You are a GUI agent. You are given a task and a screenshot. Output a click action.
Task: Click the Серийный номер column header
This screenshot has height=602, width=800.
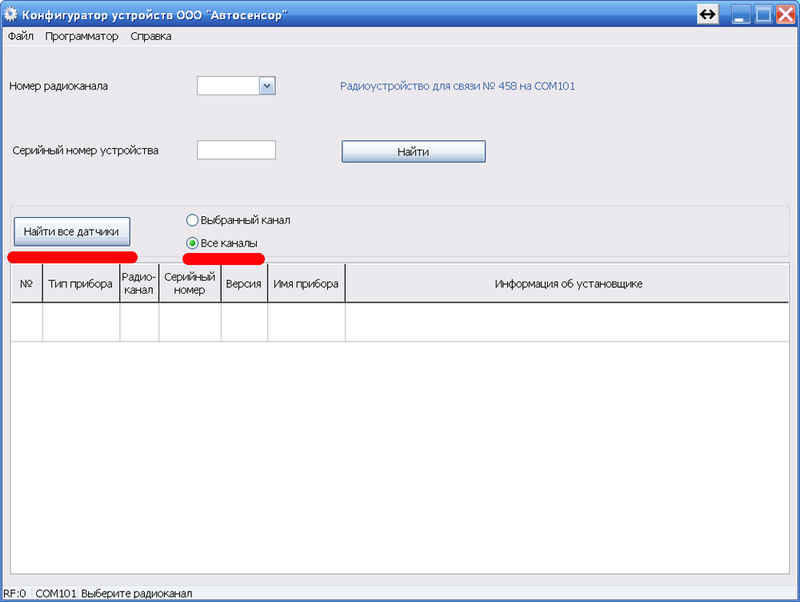coord(190,283)
